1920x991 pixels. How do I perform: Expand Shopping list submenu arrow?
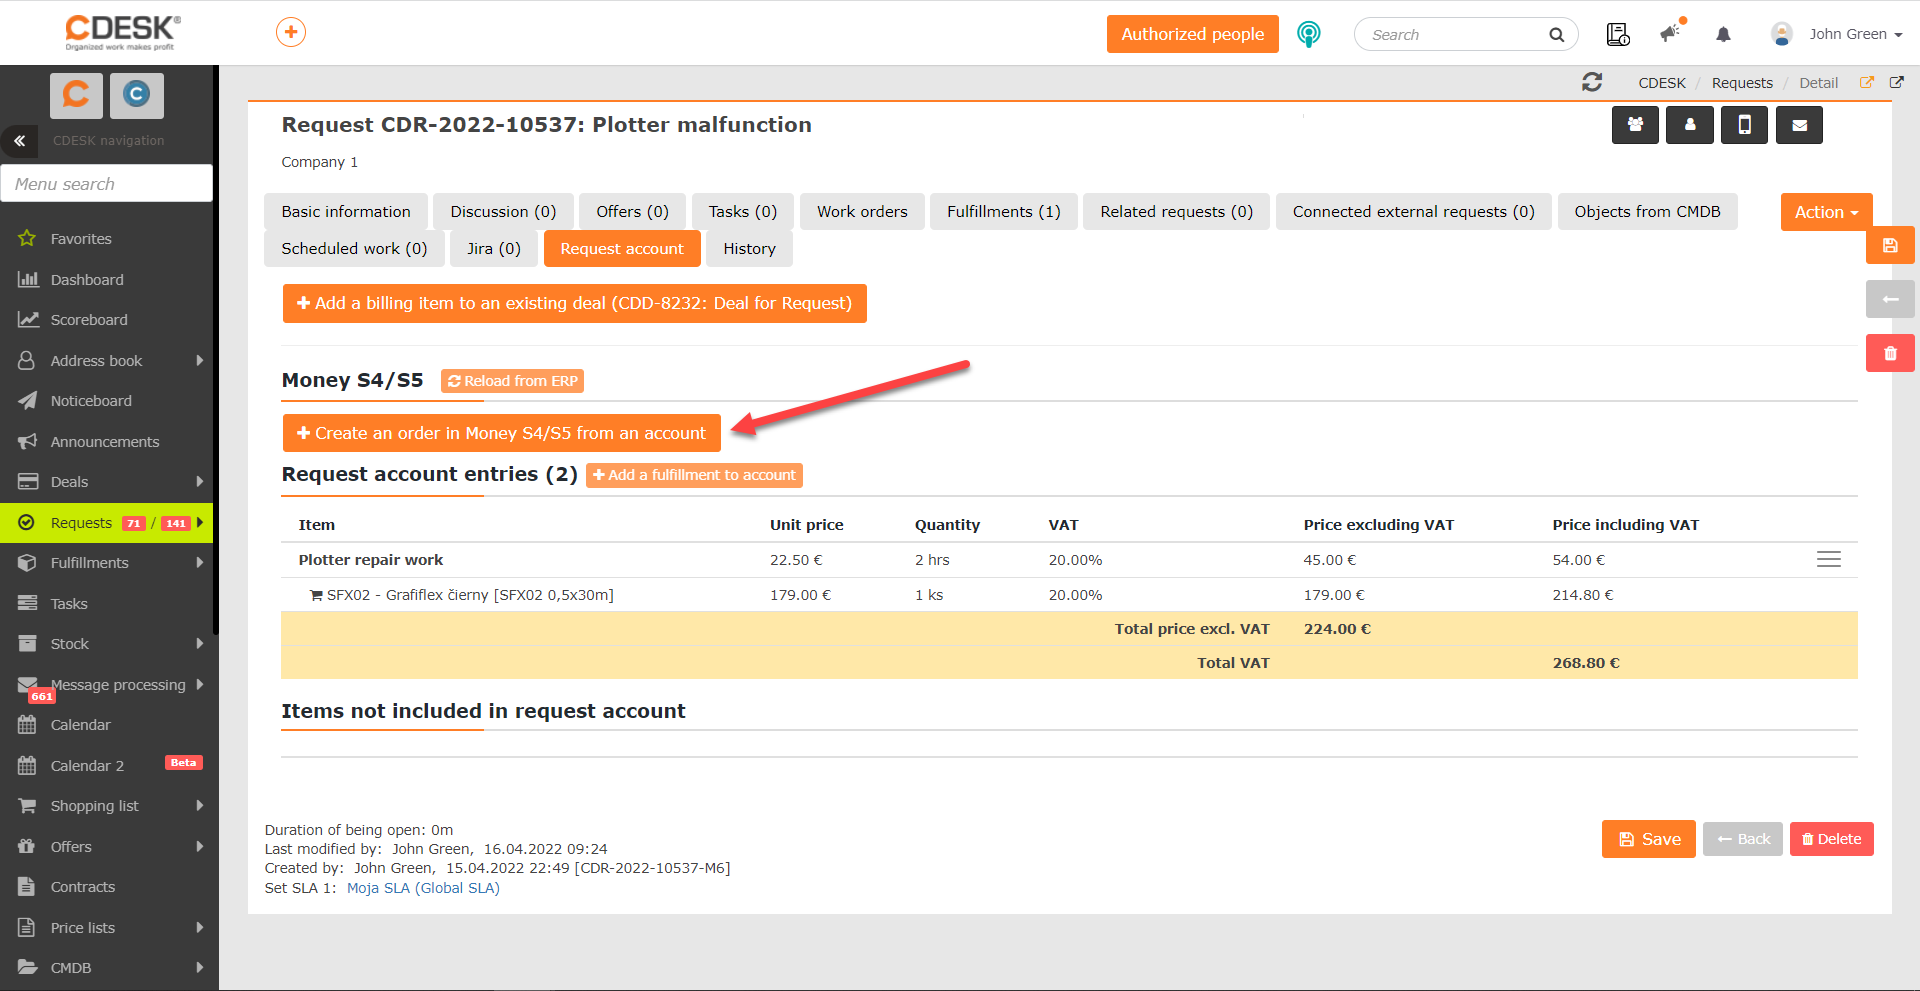[x=200, y=806]
